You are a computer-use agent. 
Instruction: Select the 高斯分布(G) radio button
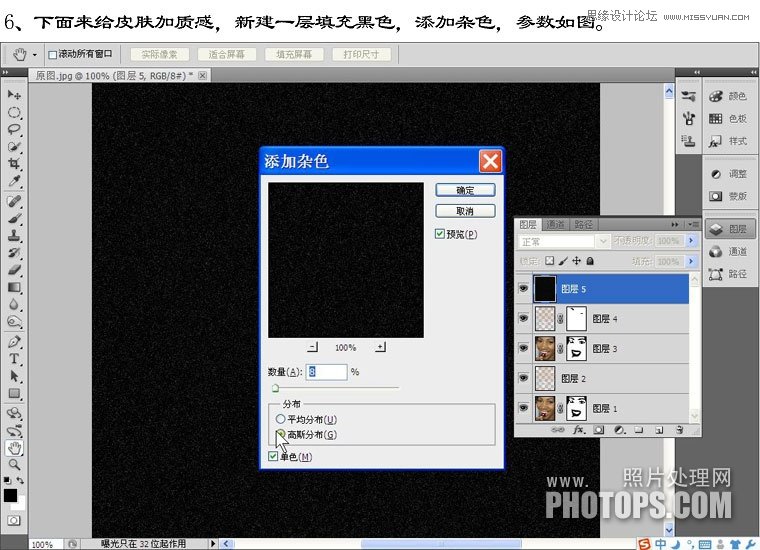[x=280, y=434]
